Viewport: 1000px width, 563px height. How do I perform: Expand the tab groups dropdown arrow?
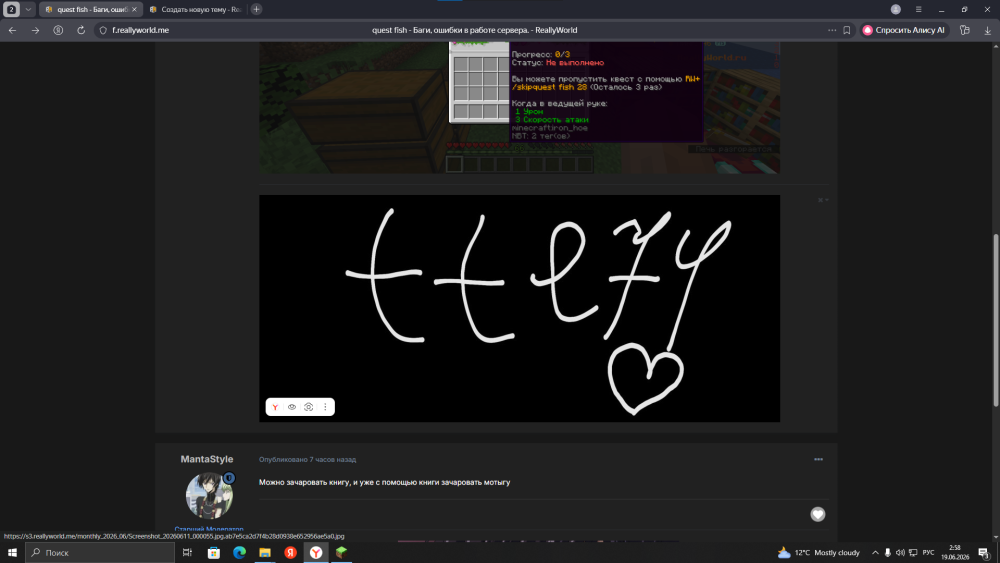(28, 10)
